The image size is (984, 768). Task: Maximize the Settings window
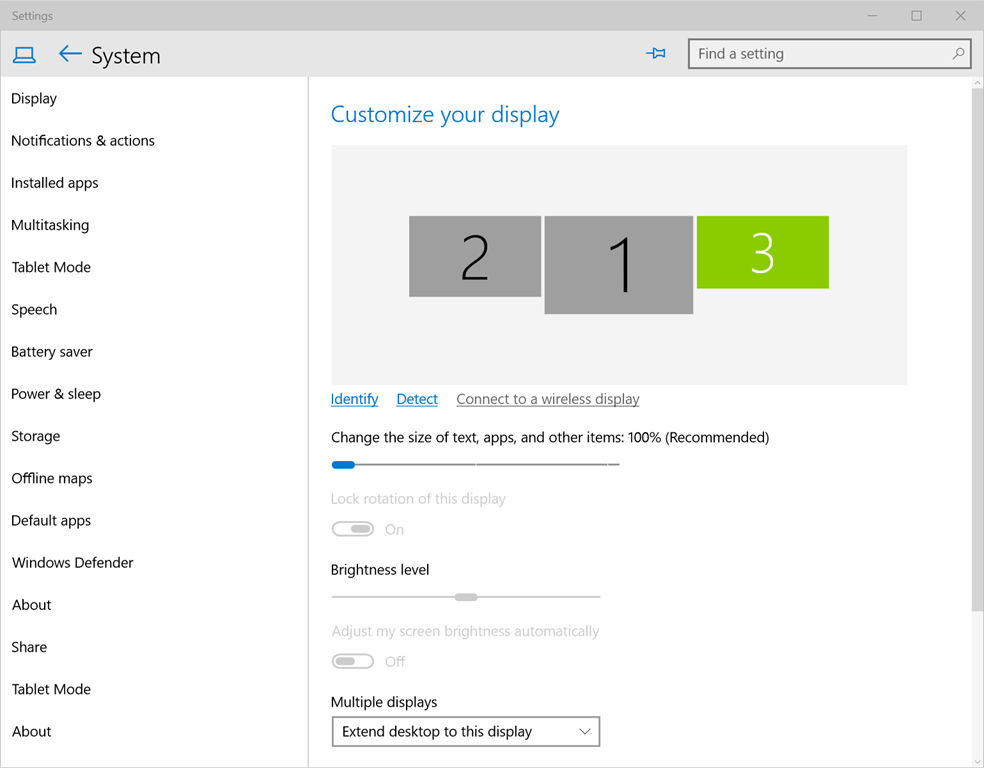[x=916, y=16]
